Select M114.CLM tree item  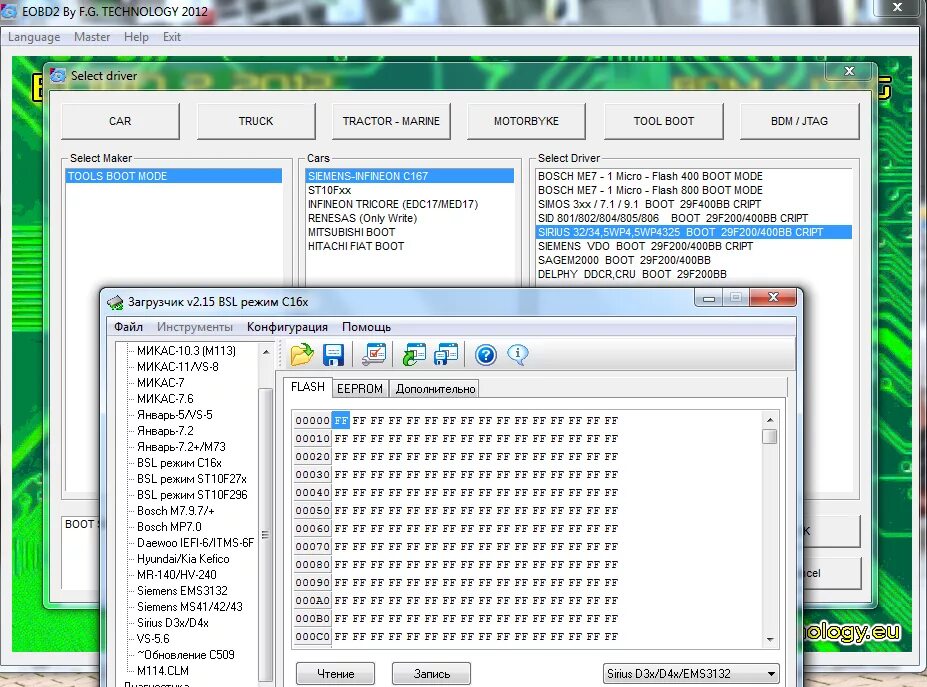pyautogui.click(x=163, y=670)
